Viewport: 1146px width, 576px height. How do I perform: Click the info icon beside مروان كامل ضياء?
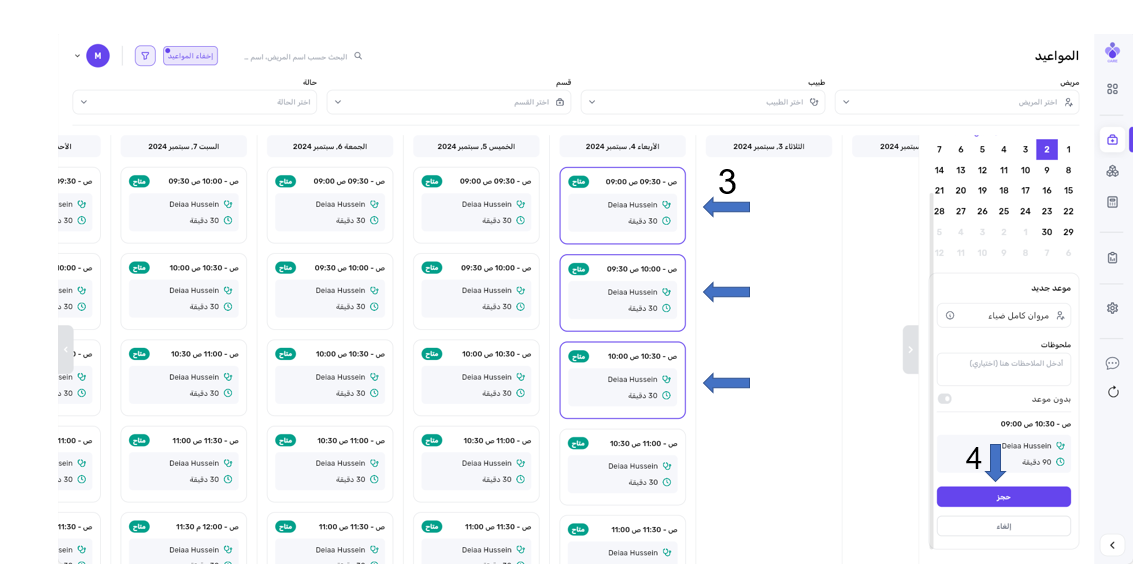pyautogui.click(x=950, y=316)
